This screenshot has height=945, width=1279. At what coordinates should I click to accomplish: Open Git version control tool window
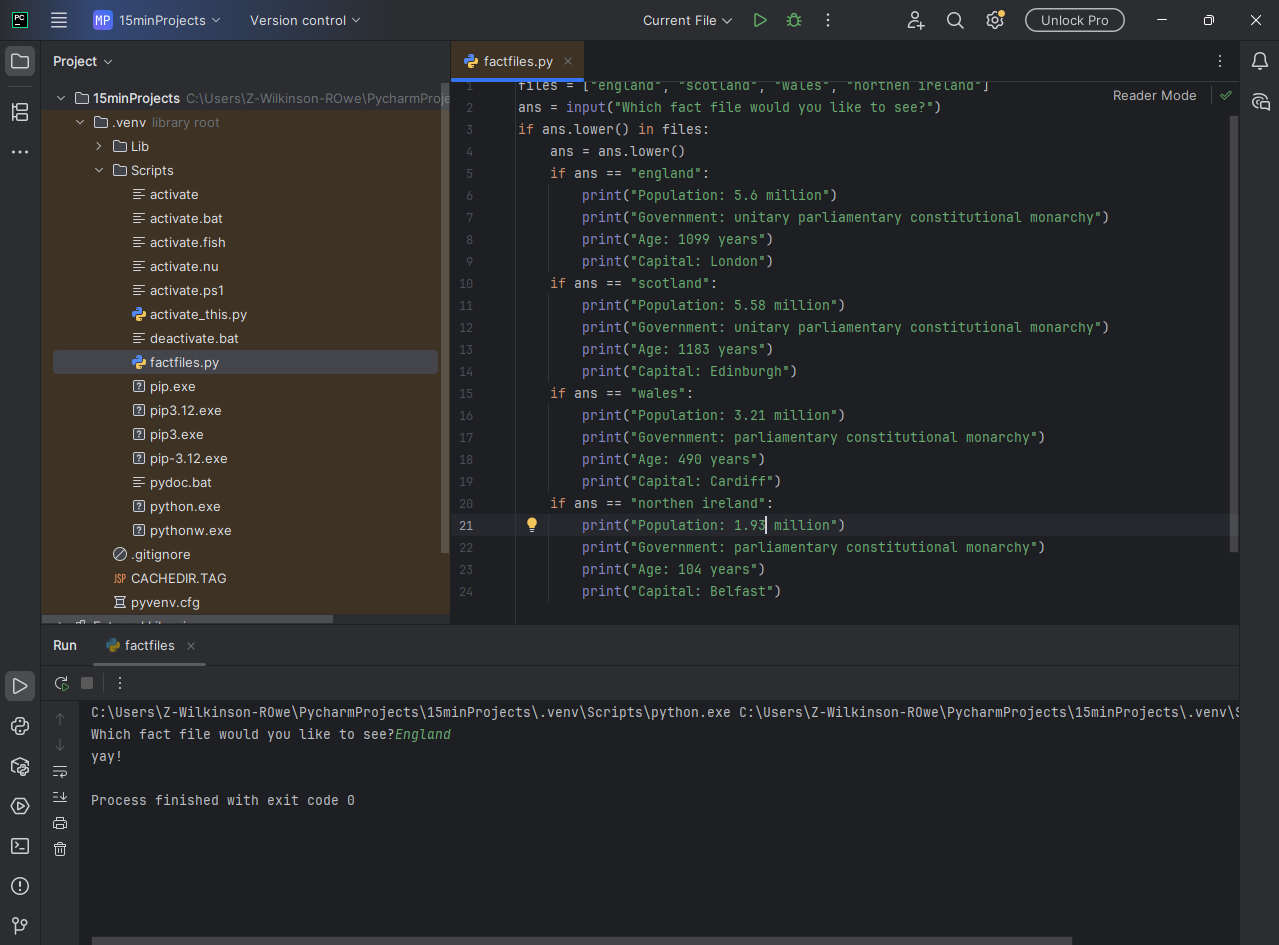click(x=20, y=926)
